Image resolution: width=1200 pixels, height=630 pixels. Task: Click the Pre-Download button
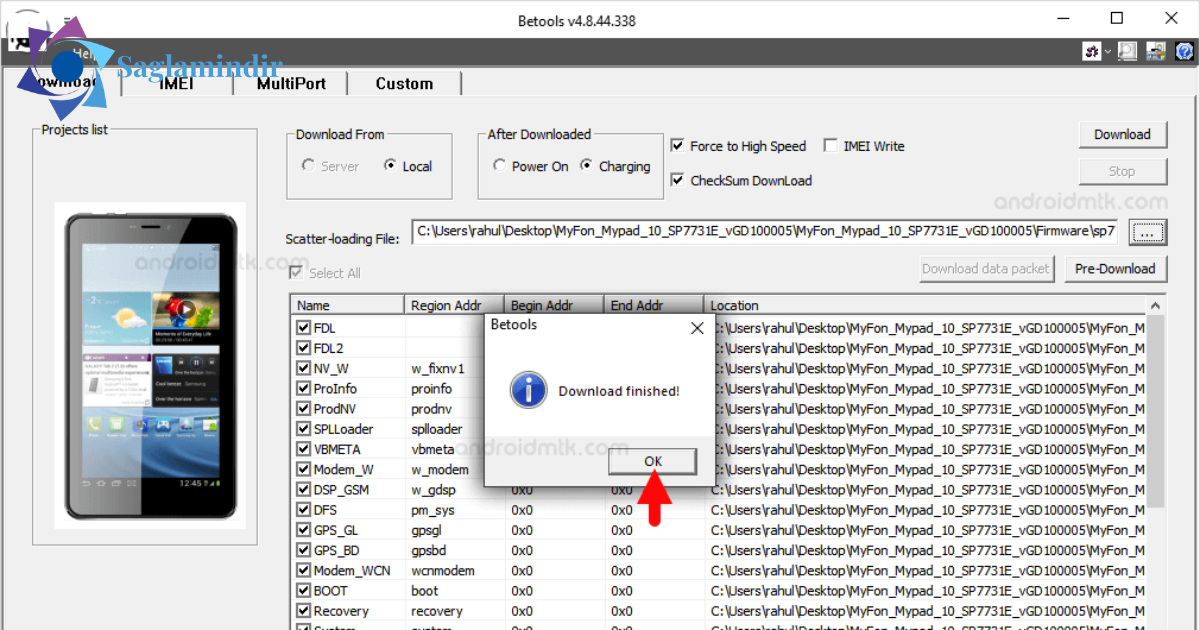[x=1115, y=268]
